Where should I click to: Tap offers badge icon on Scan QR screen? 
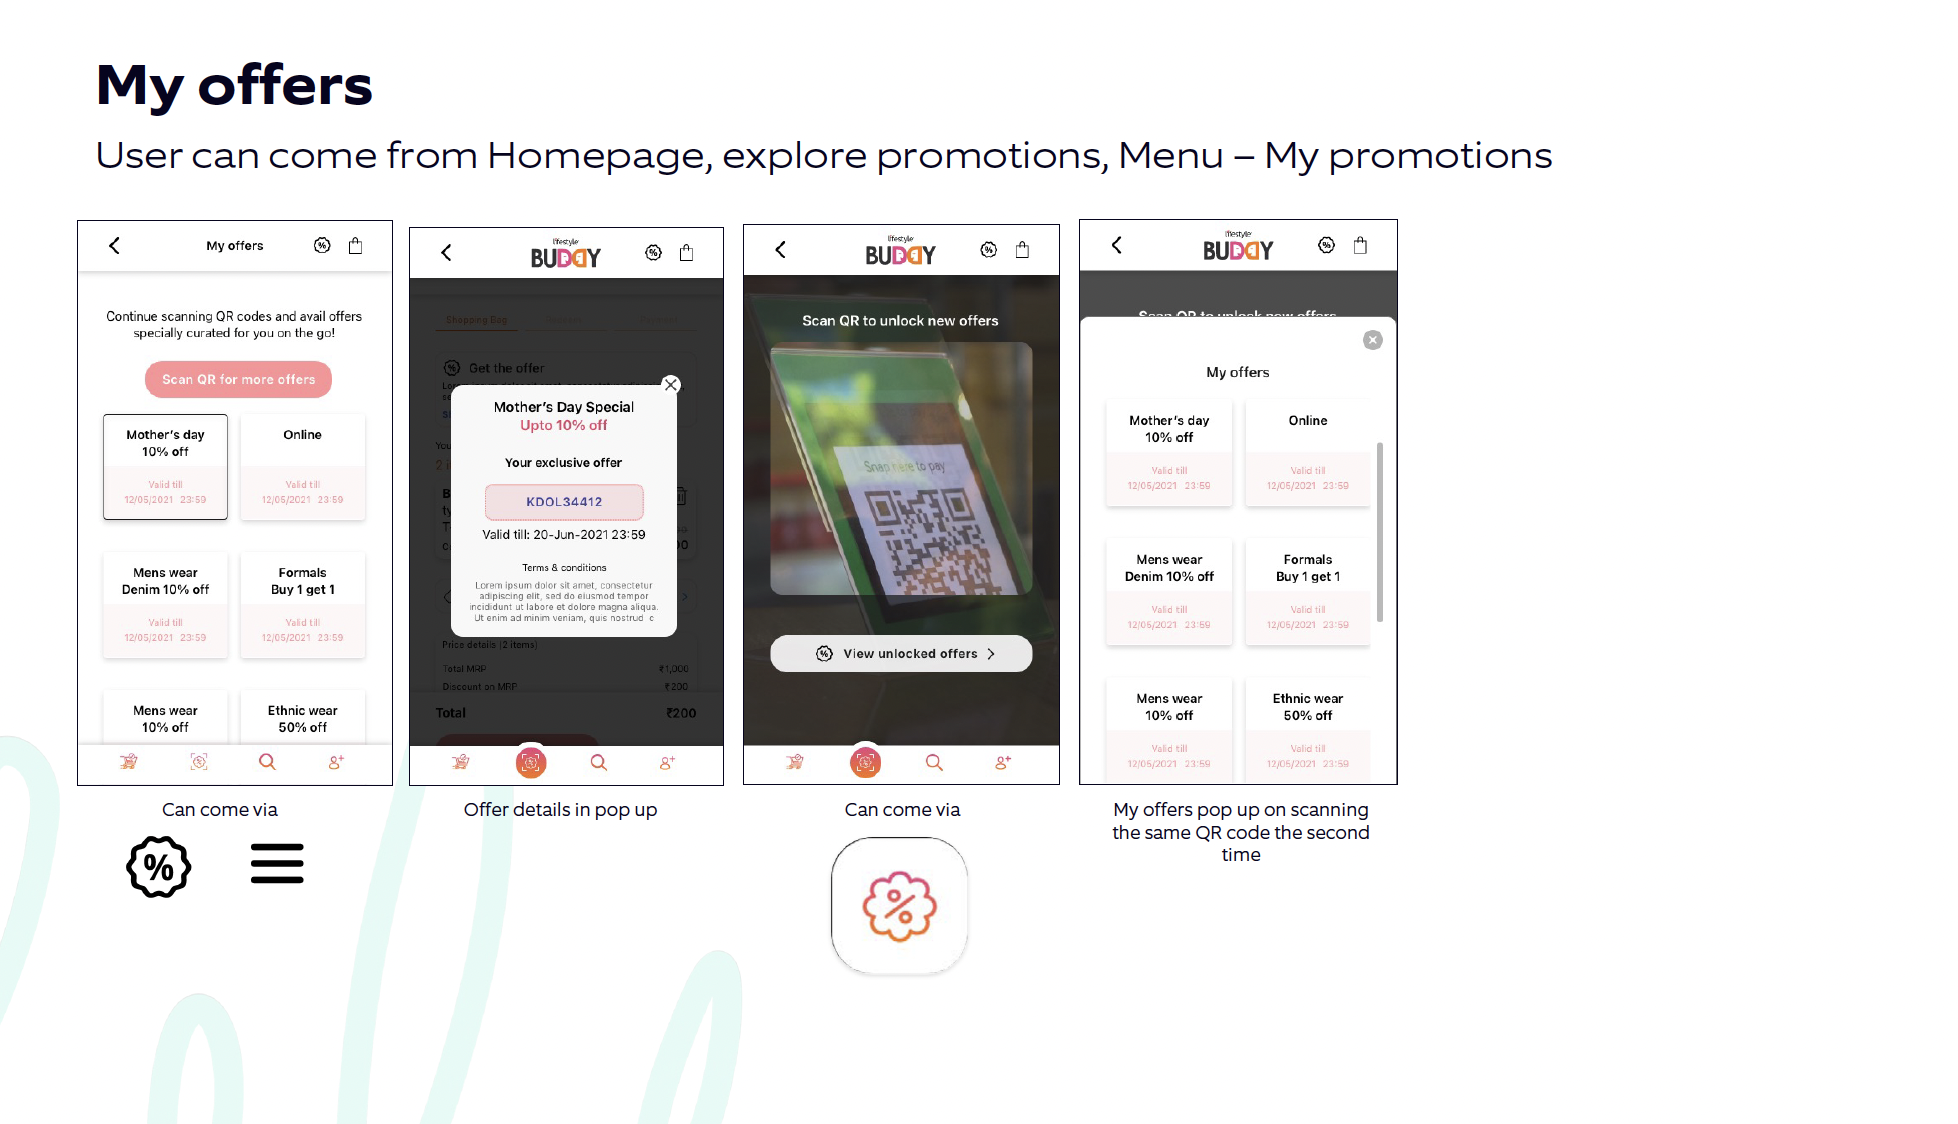pyautogui.click(x=988, y=250)
